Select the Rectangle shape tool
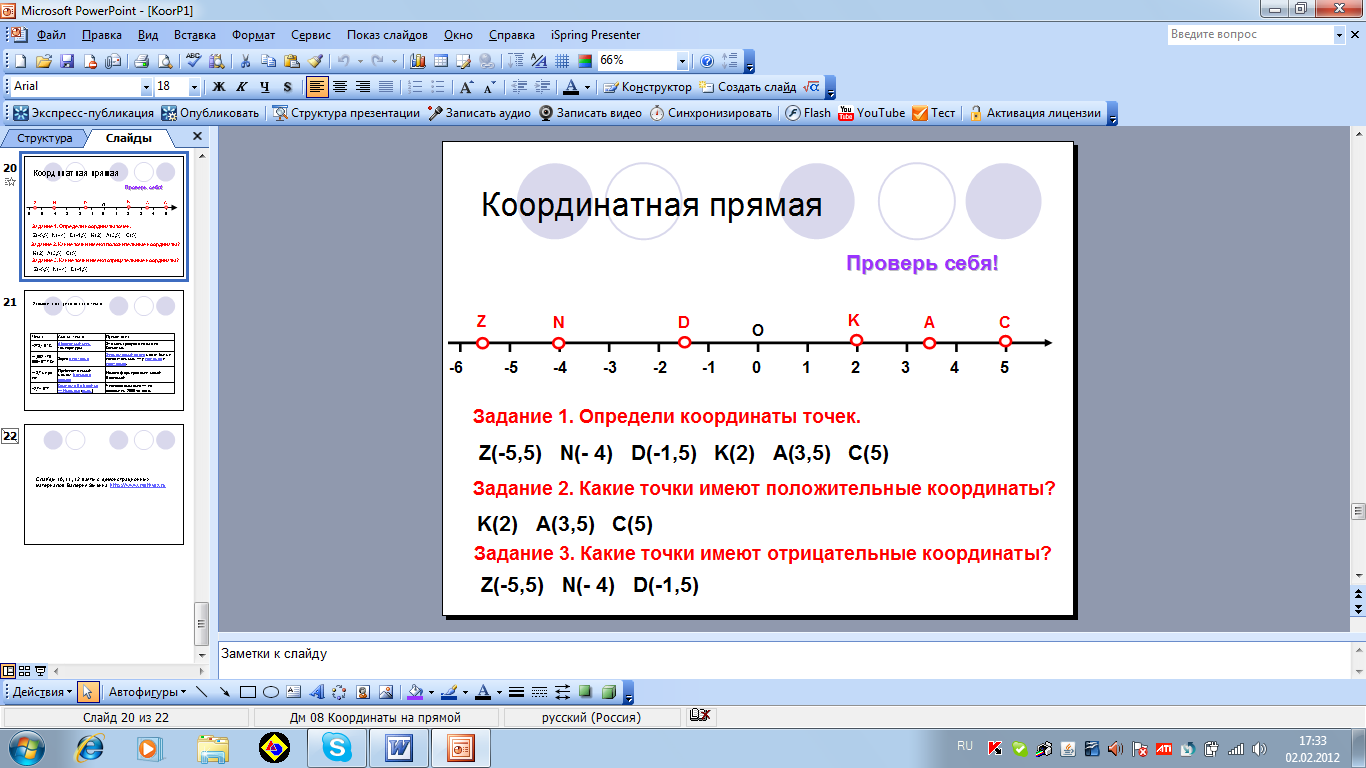The image size is (1366, 768). [248, 692]
